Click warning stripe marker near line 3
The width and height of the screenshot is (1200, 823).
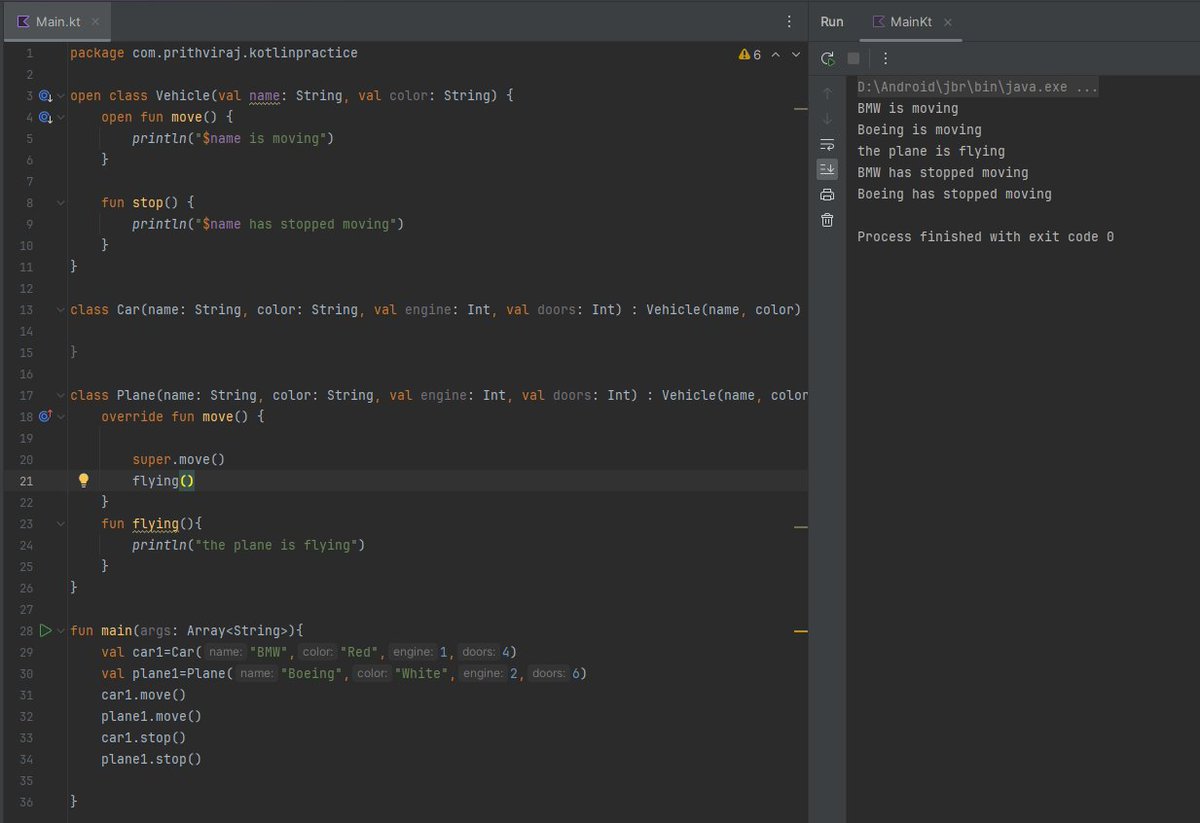[800, 108]
